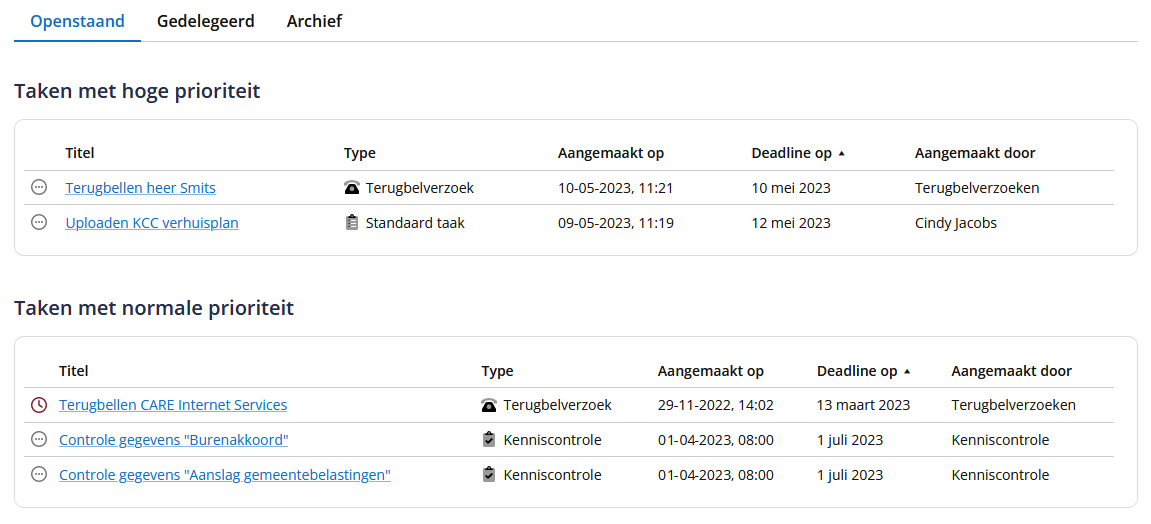Click status icon beside "Aanslag gemeentebelastingen" task
This screenshot has width=1151, height=524.
tap(39, 475)
